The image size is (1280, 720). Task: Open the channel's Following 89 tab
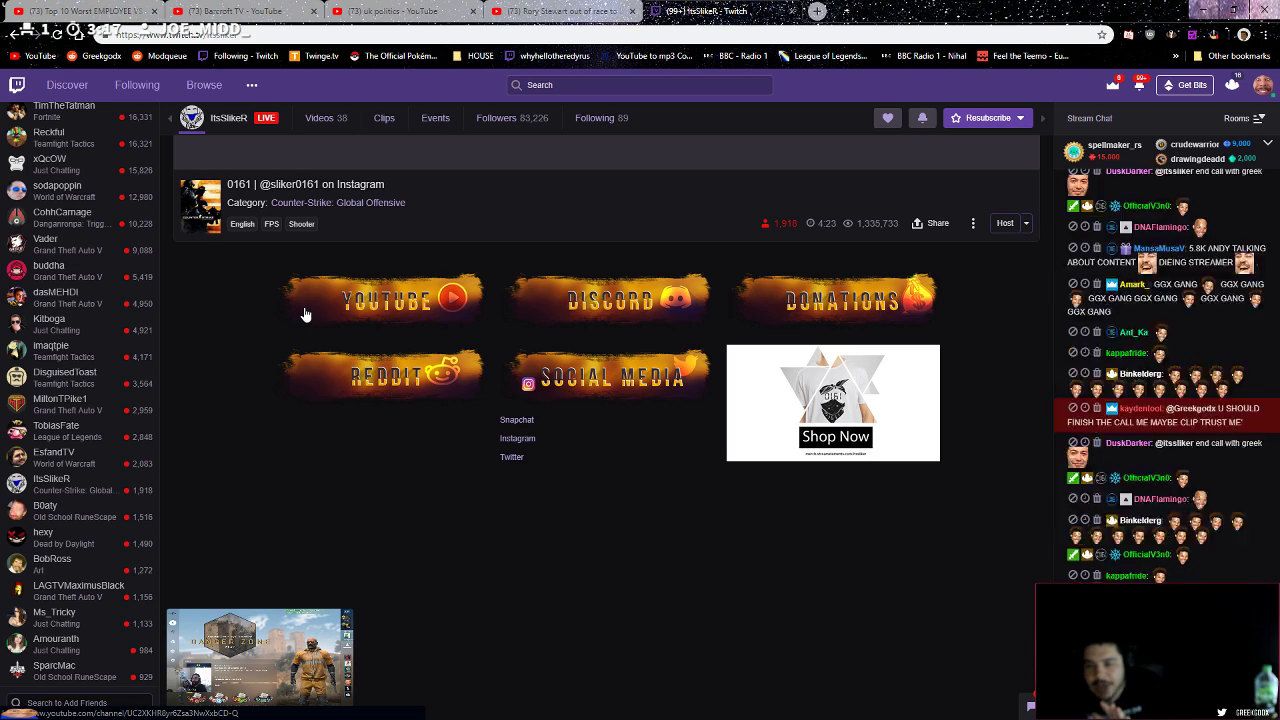601,118
